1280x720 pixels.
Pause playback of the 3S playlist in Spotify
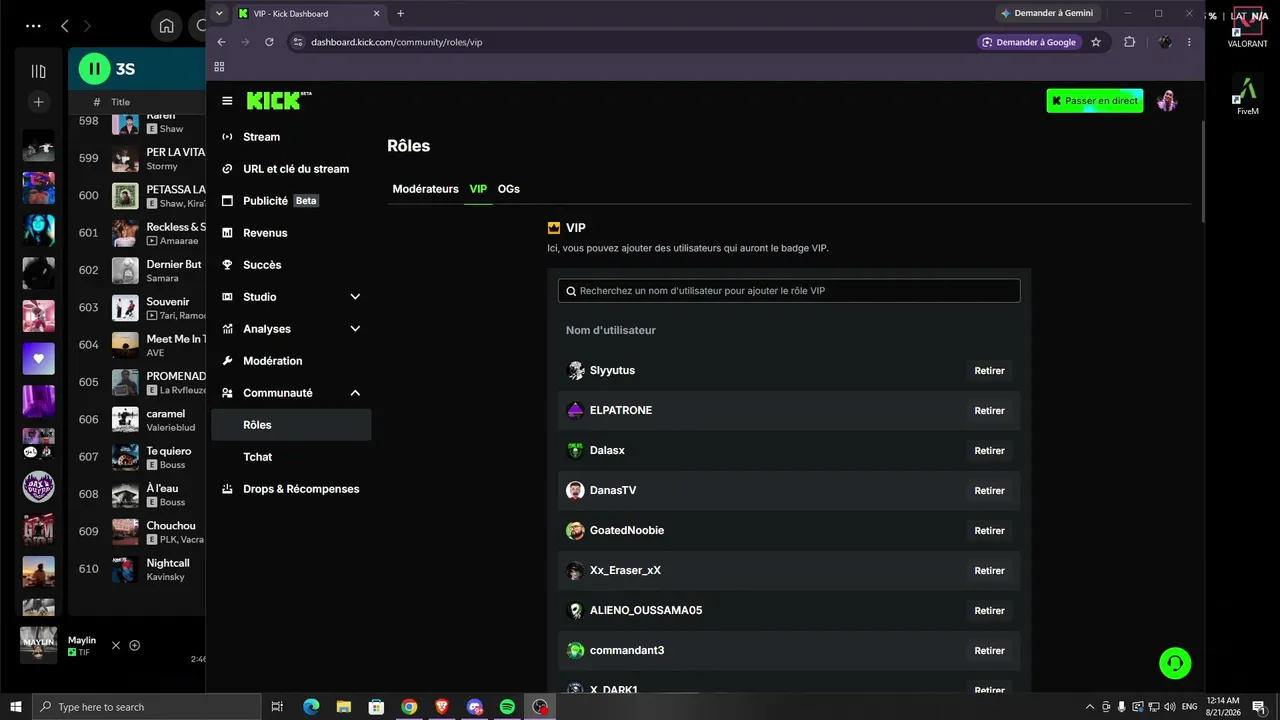[94, 69]
